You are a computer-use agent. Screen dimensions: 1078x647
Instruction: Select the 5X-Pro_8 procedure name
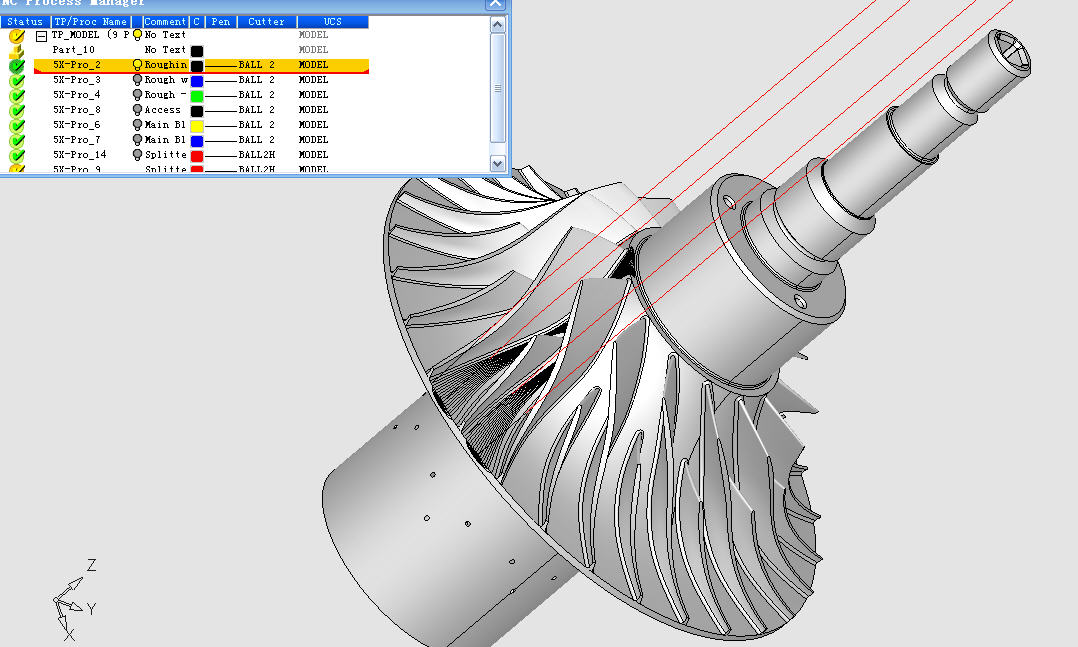[x=77, y=110]
